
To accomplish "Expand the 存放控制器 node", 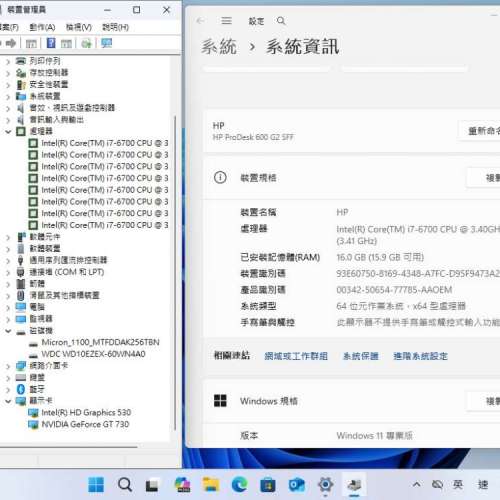I will pyautogui.click(x=8, y=73).
